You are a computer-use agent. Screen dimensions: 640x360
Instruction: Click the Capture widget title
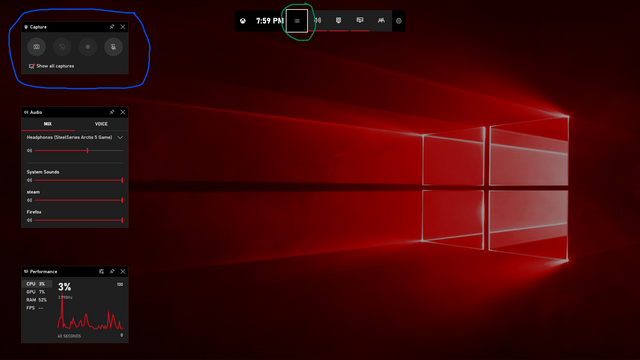(x=38, y=27)
